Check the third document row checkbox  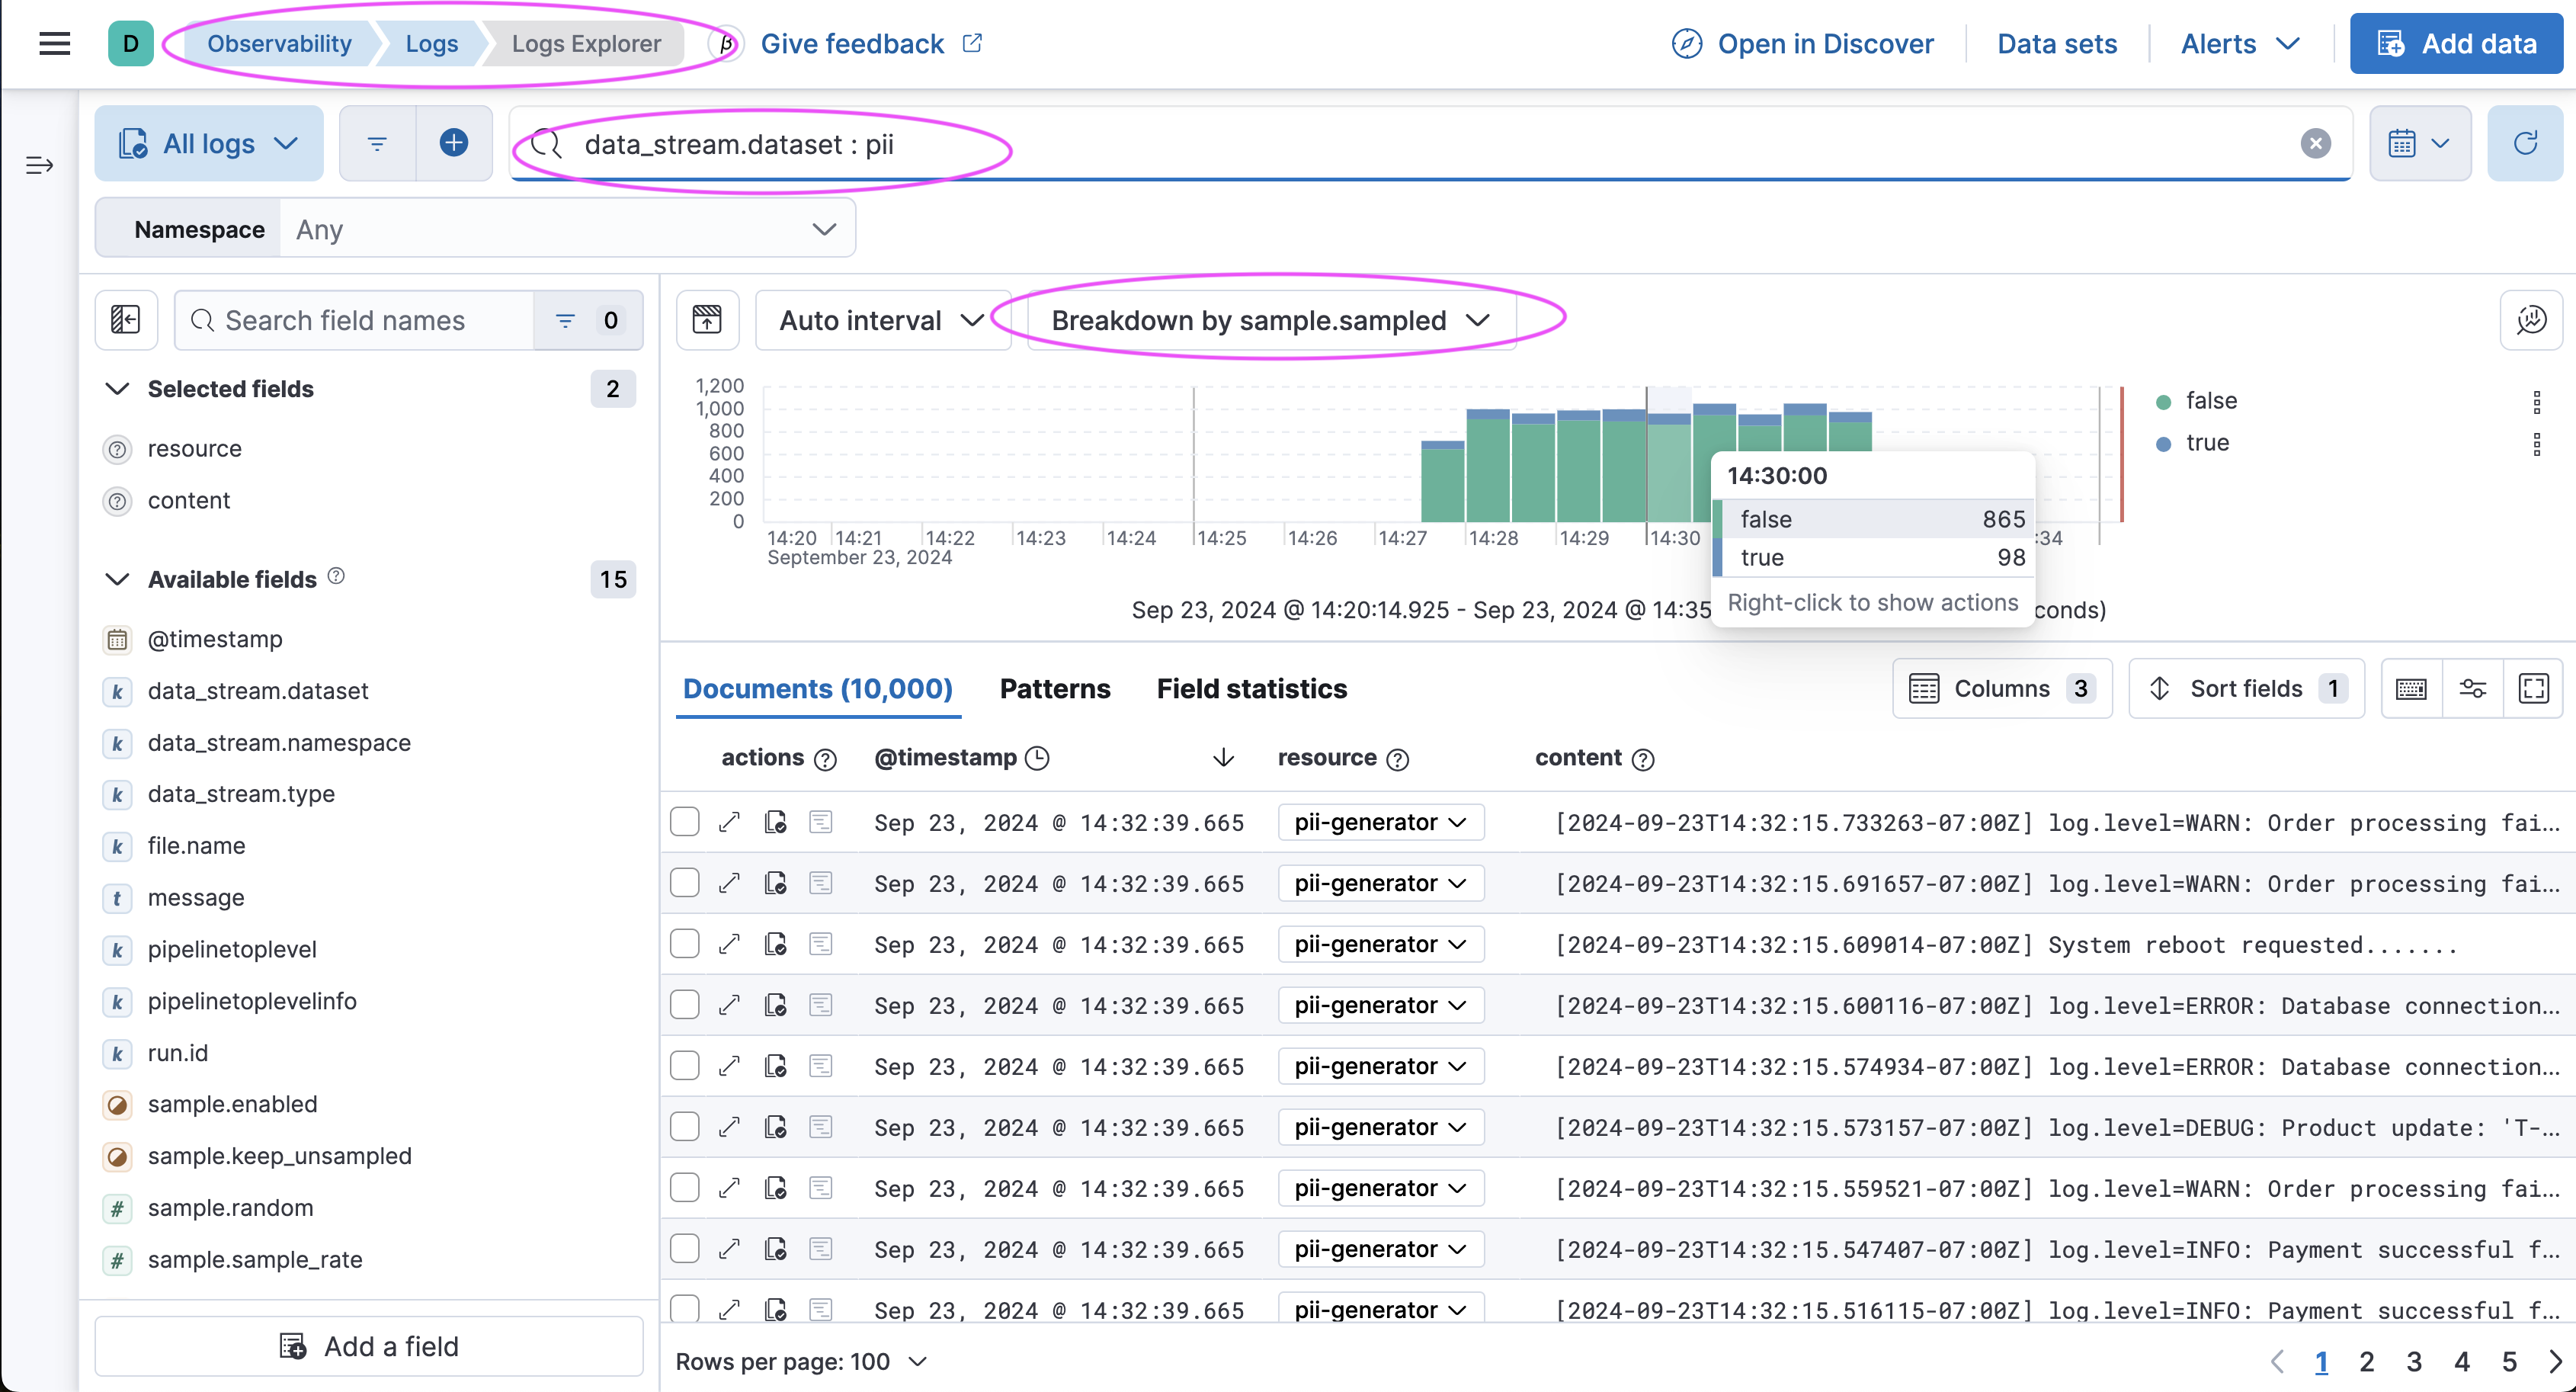tap(685, 944)
